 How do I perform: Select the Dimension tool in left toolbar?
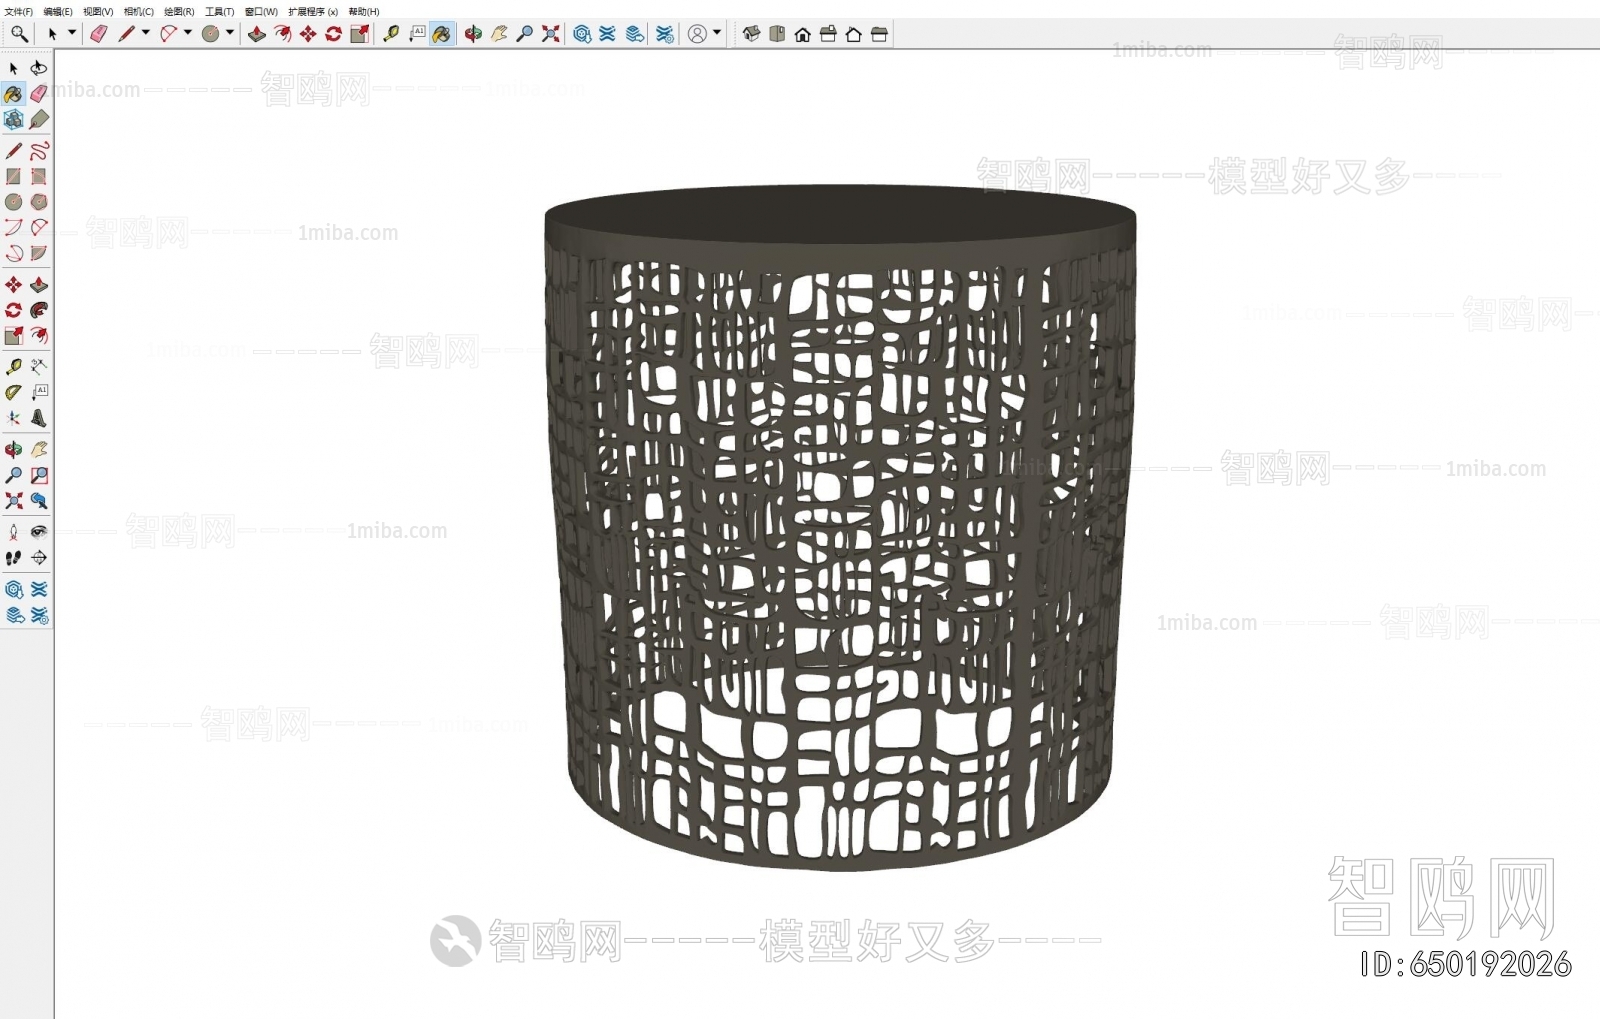pos(39,367)
